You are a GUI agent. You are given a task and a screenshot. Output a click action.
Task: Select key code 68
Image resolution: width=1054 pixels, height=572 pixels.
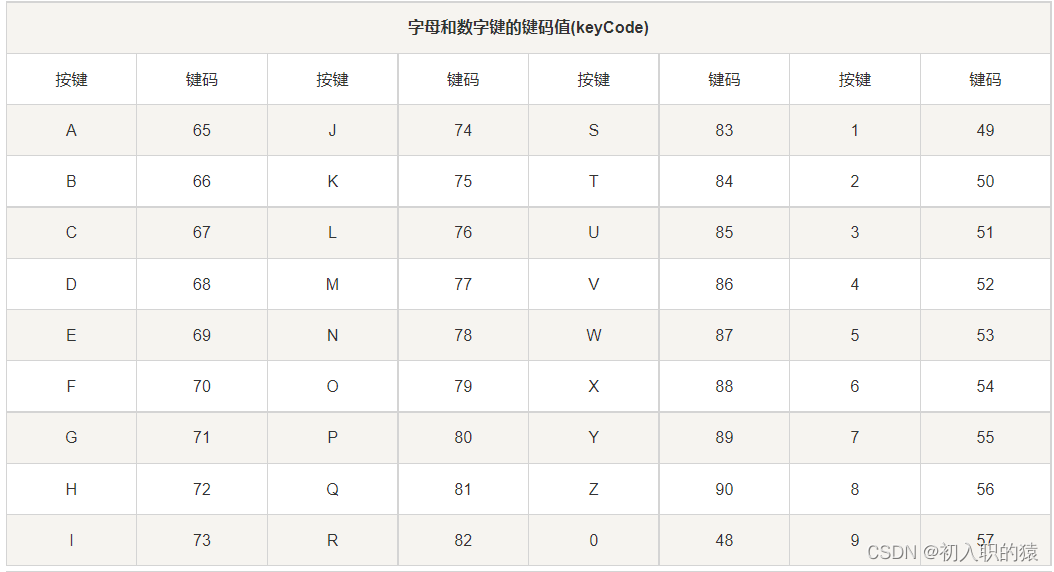(202, 284)
